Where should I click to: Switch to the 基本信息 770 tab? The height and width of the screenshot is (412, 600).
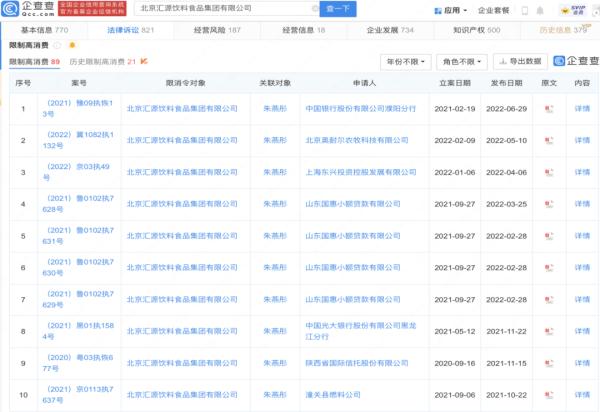point(44,30)
